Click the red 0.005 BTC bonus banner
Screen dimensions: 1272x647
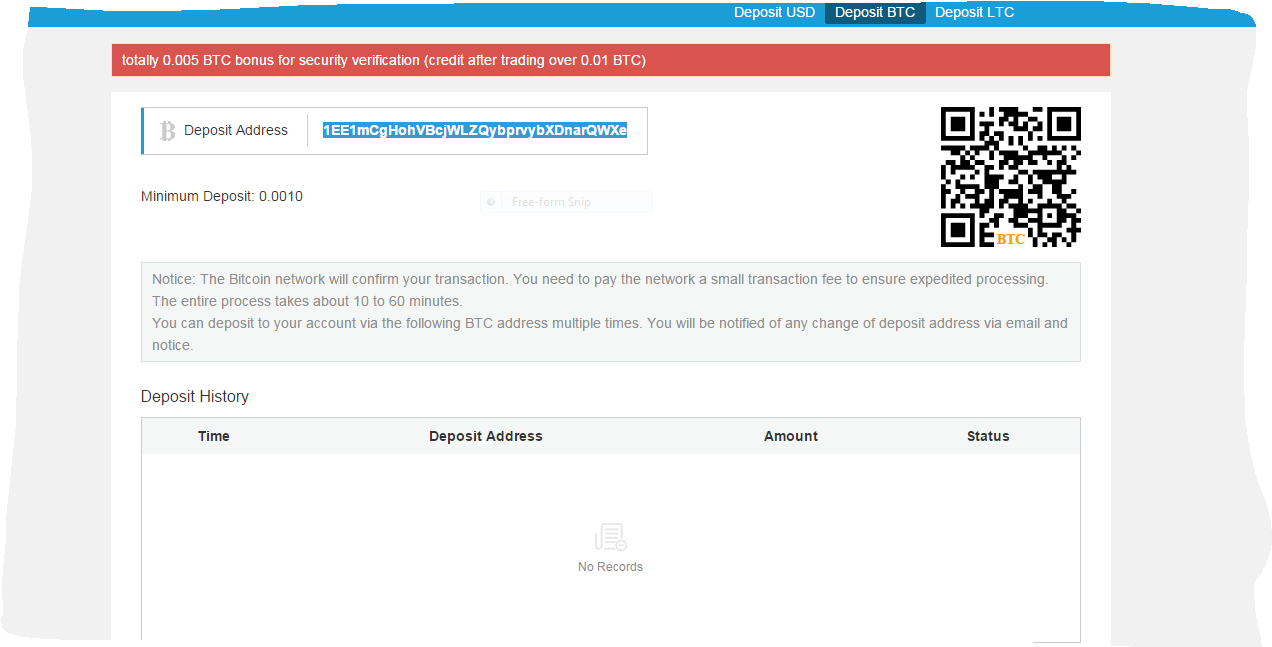pyautogui.click(x=611, y=60)
